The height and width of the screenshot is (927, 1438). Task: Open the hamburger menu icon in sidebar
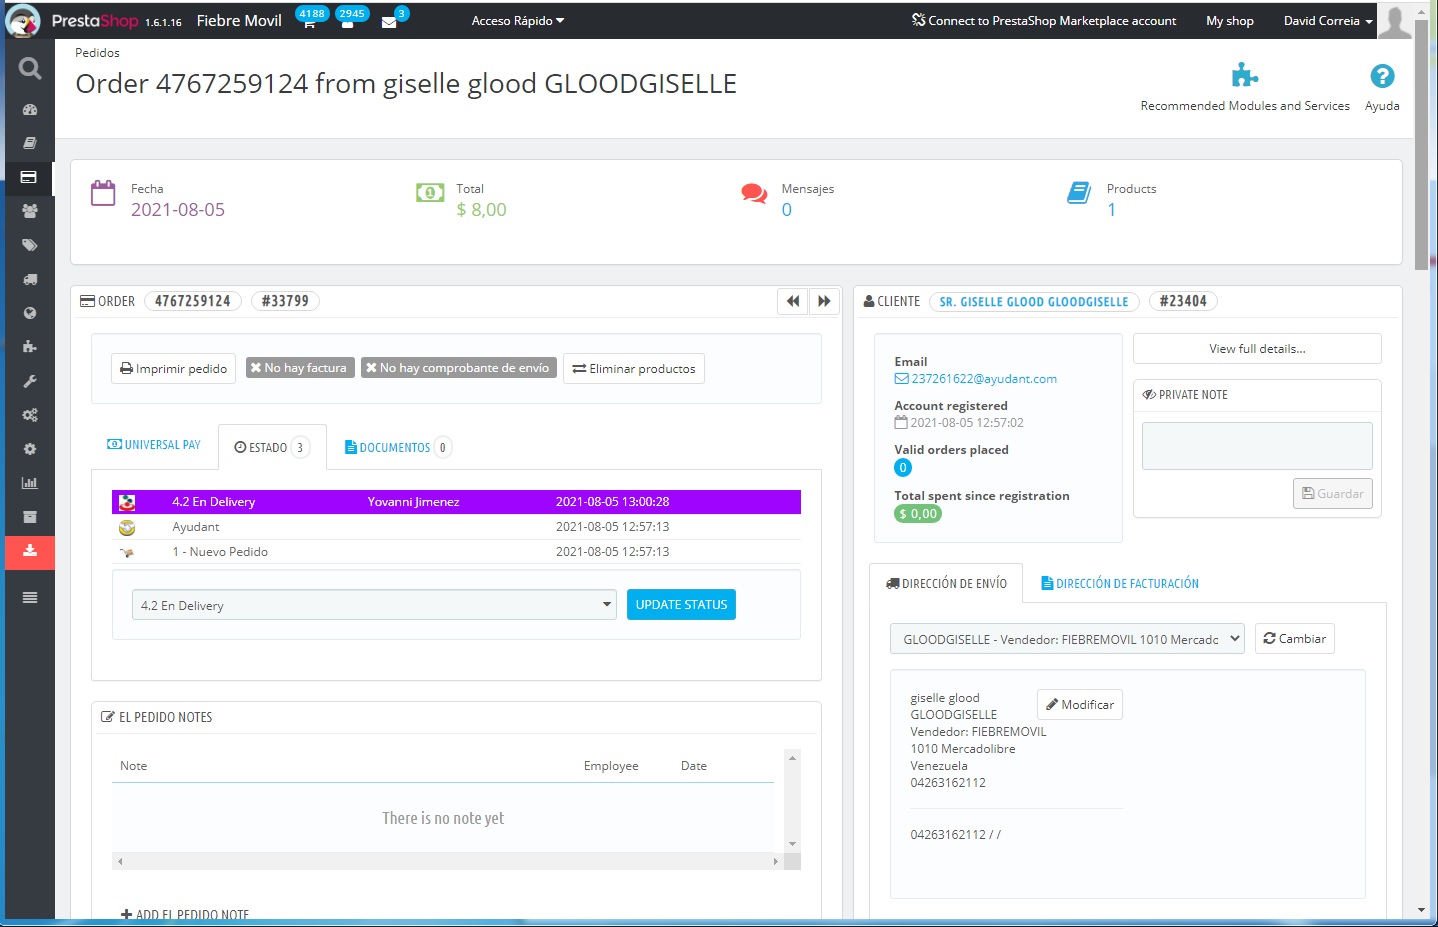coord(30,597)
